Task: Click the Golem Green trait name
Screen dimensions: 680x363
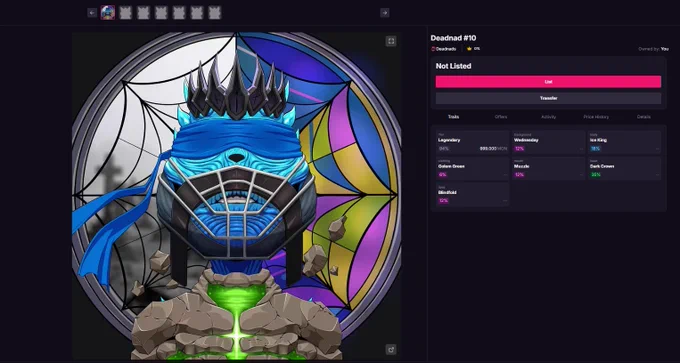Action: 451,166
